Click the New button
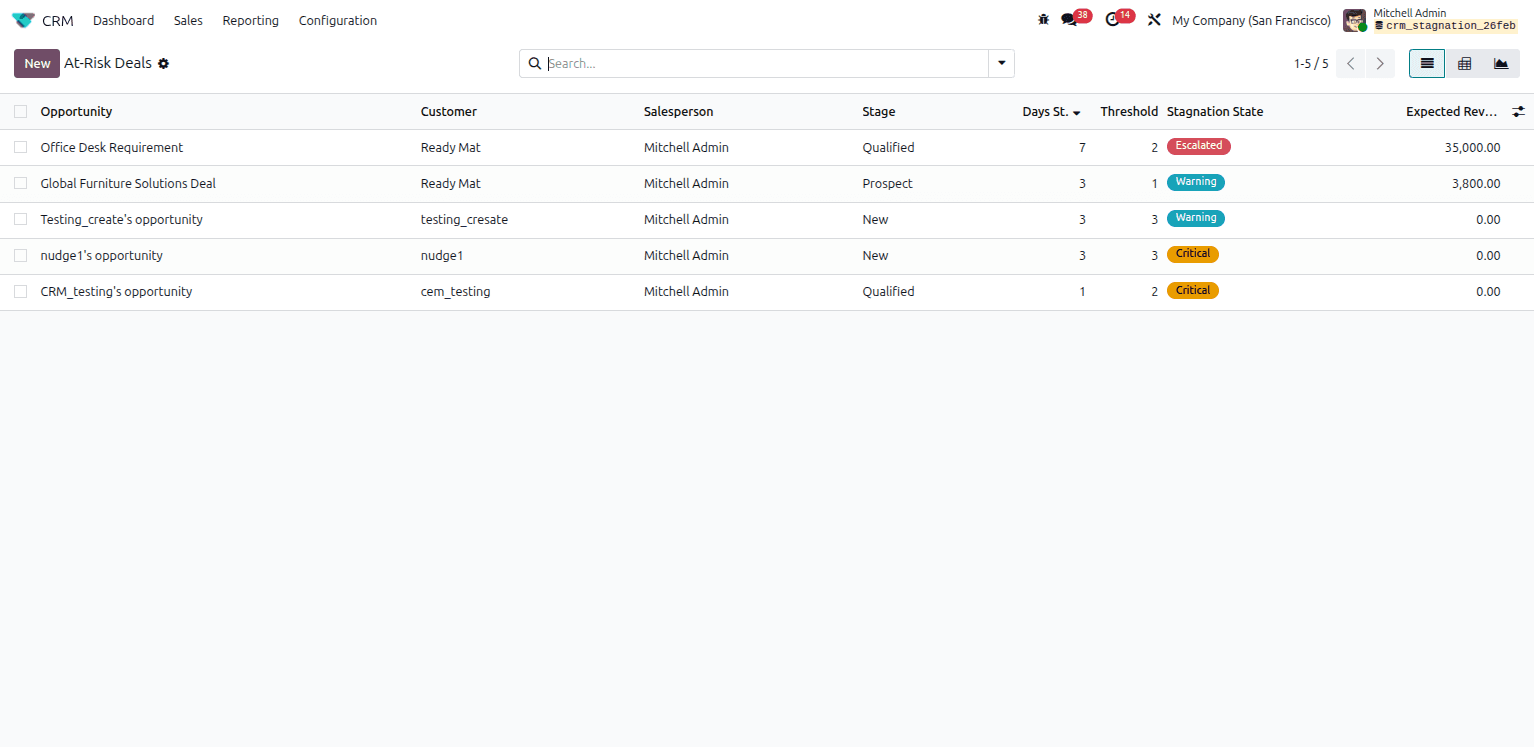The width and height of the screenshot is (1534, 747). tap(37, 63)
